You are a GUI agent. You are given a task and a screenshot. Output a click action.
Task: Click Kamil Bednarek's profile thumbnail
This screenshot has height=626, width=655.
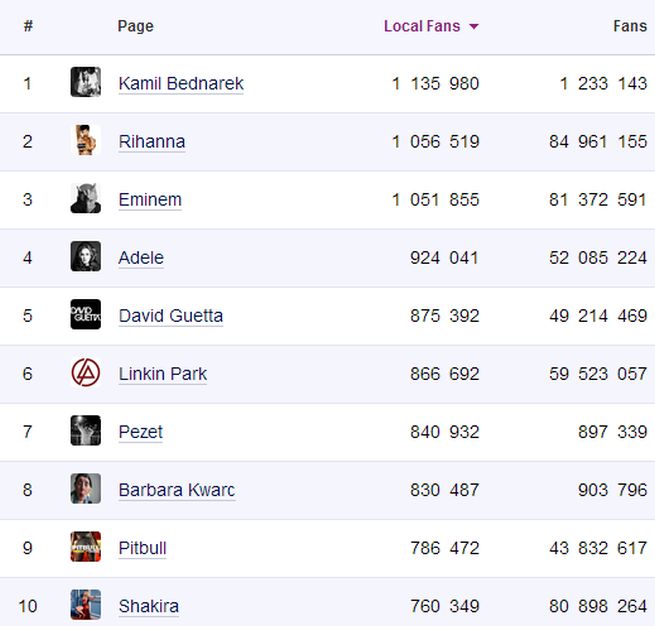tap(85, 82)
